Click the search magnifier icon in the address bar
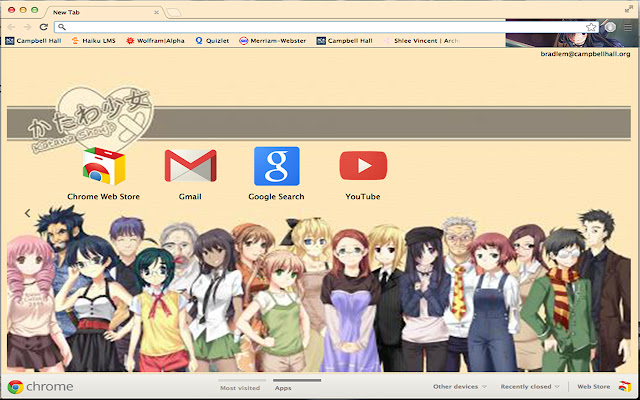 (62, 27)
